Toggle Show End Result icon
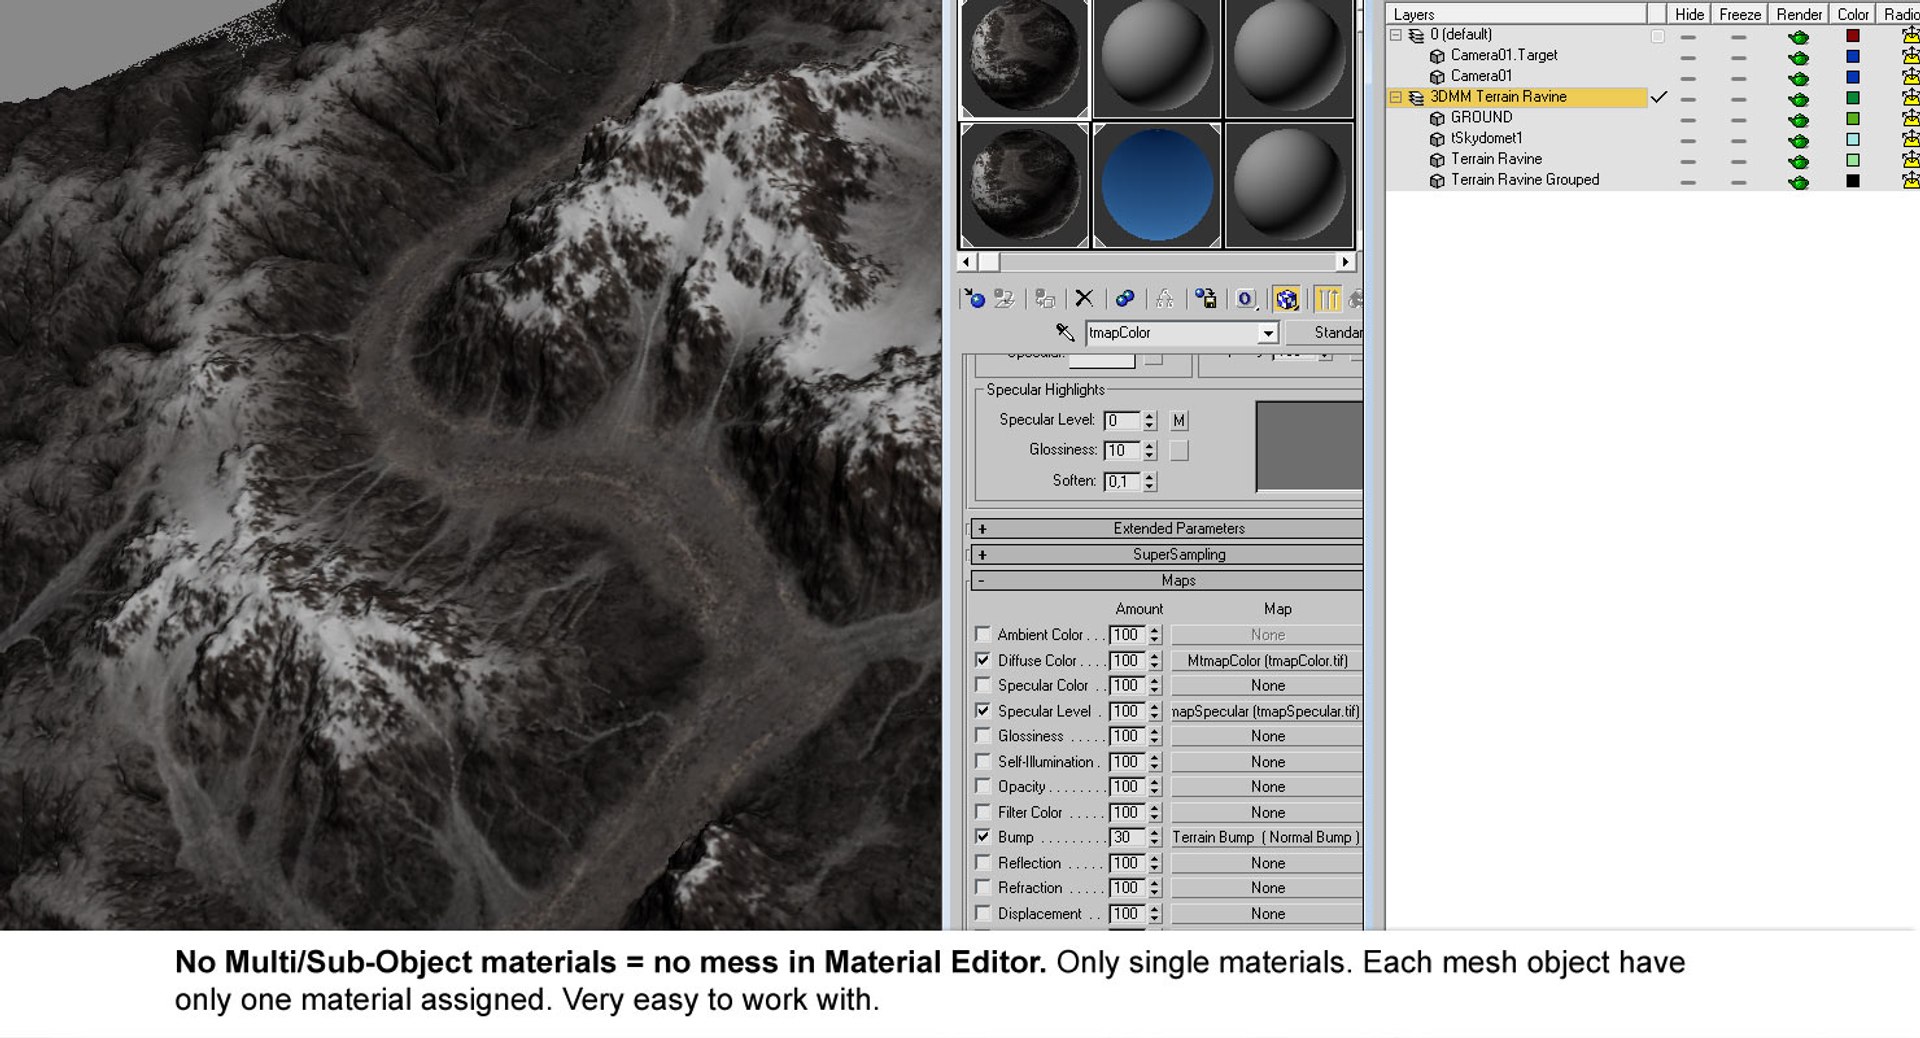 pos(1327,298)
